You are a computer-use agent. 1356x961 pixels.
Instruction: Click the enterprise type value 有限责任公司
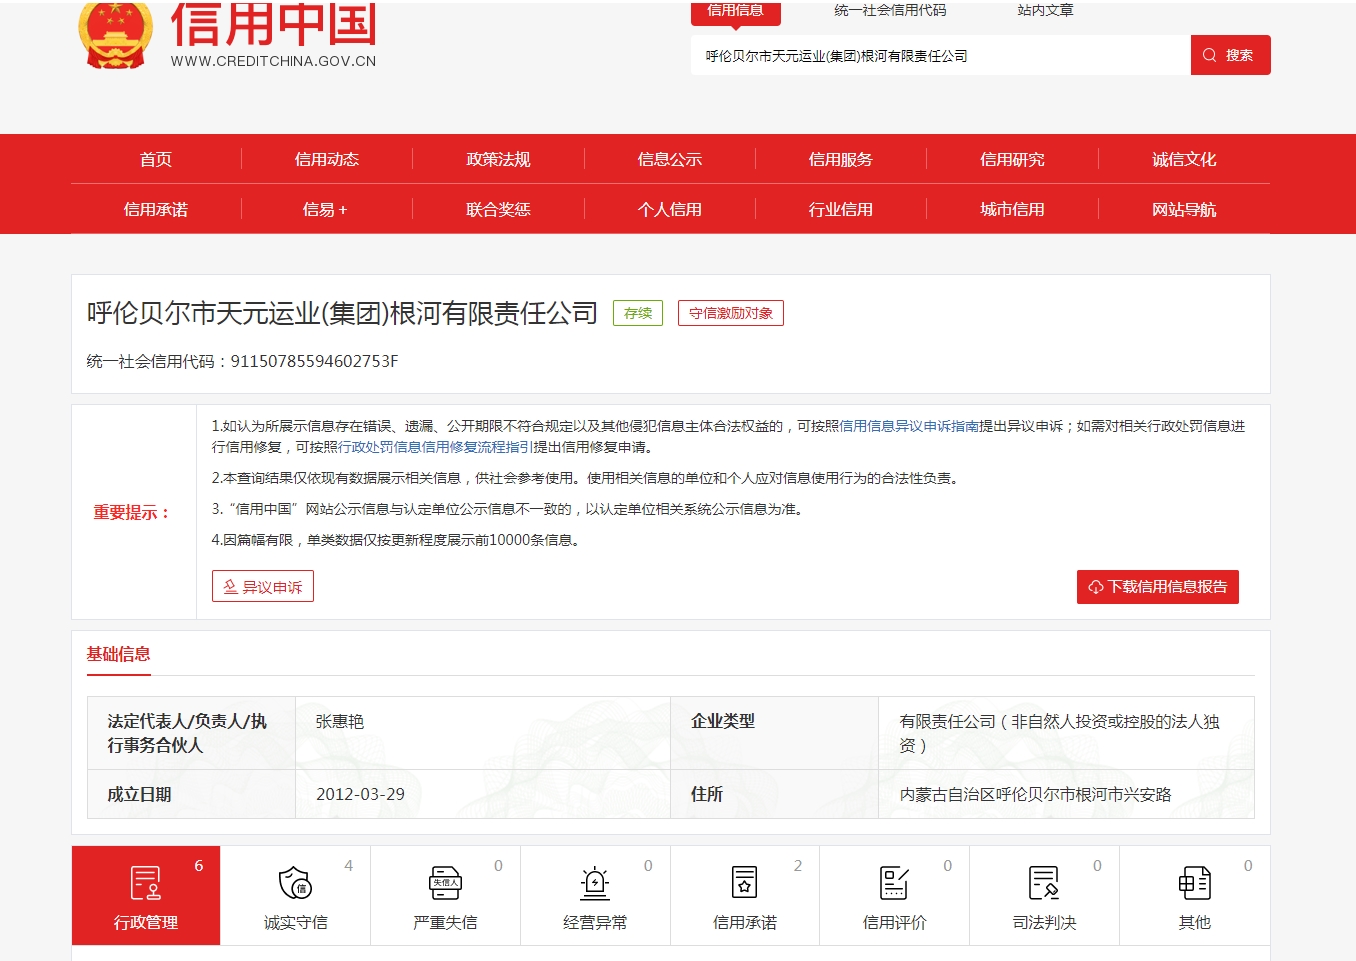coord(1059,733)
